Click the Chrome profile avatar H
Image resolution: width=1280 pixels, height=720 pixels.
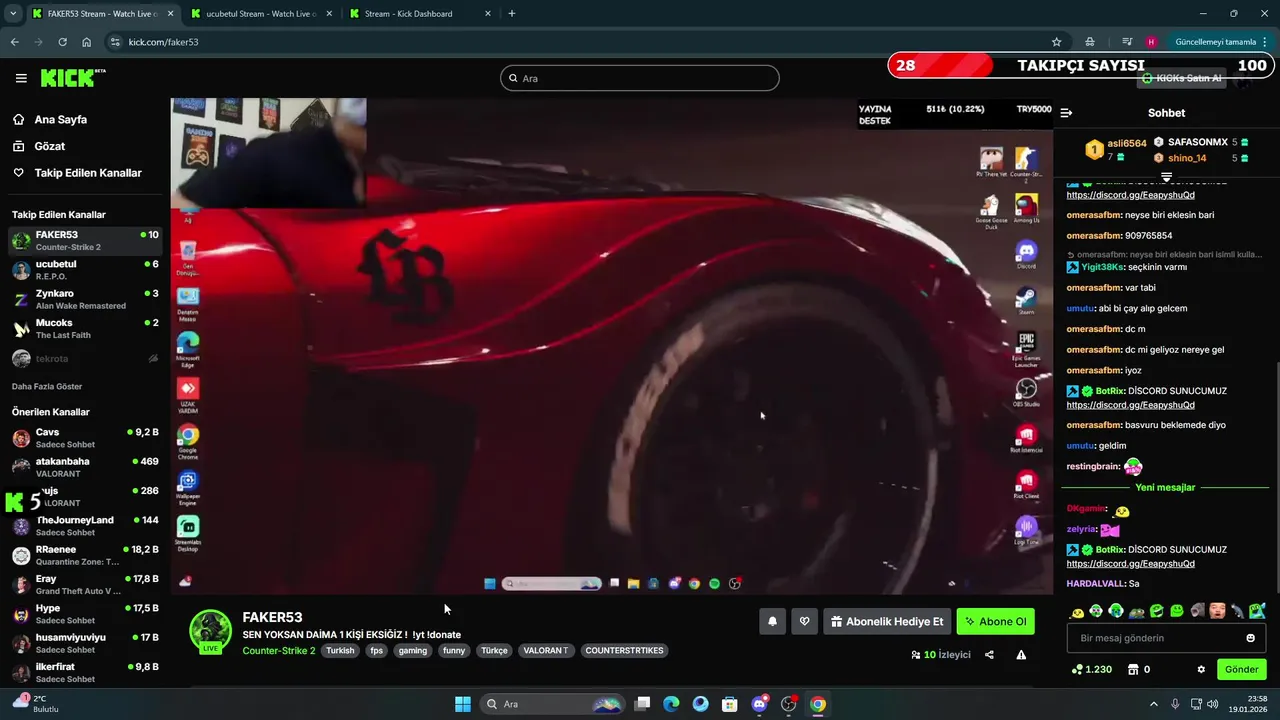1151,42
